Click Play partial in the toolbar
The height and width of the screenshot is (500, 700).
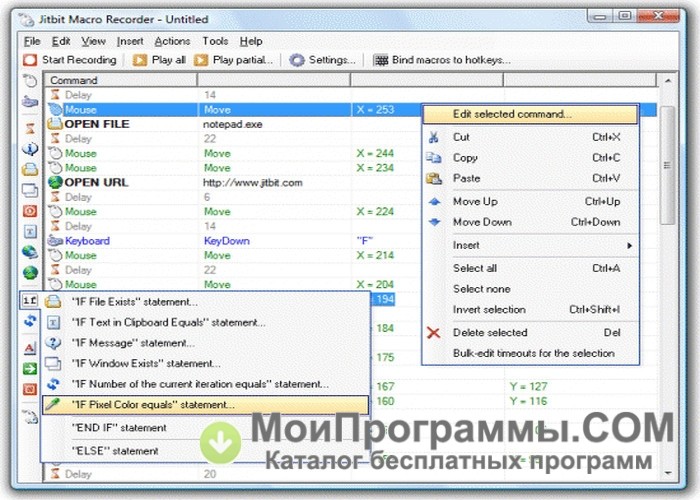[233, 60]
